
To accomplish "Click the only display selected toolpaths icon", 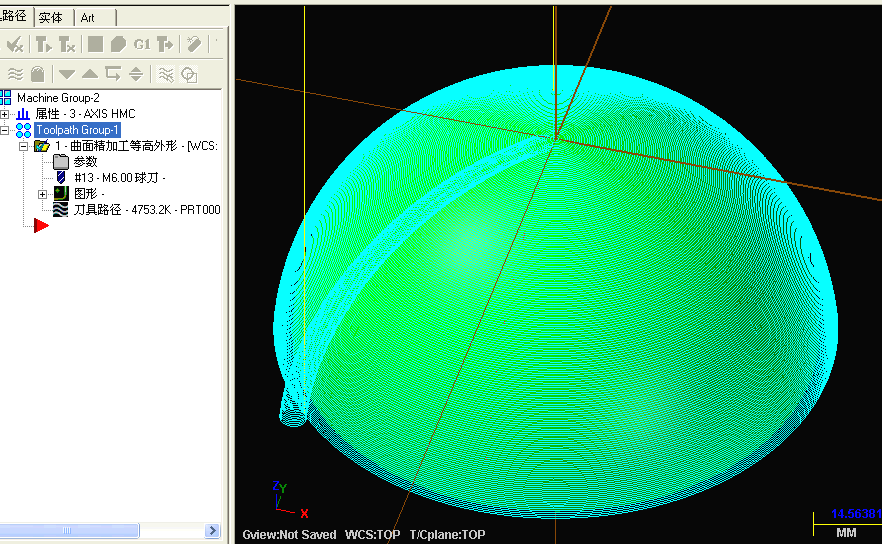I will 165,74.
